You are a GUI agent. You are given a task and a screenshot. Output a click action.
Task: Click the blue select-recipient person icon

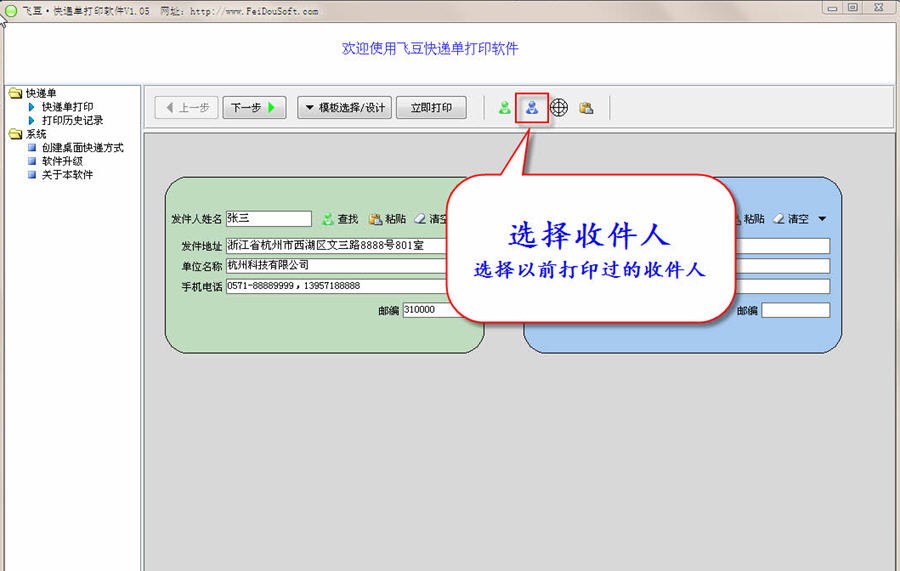[532, 107]
